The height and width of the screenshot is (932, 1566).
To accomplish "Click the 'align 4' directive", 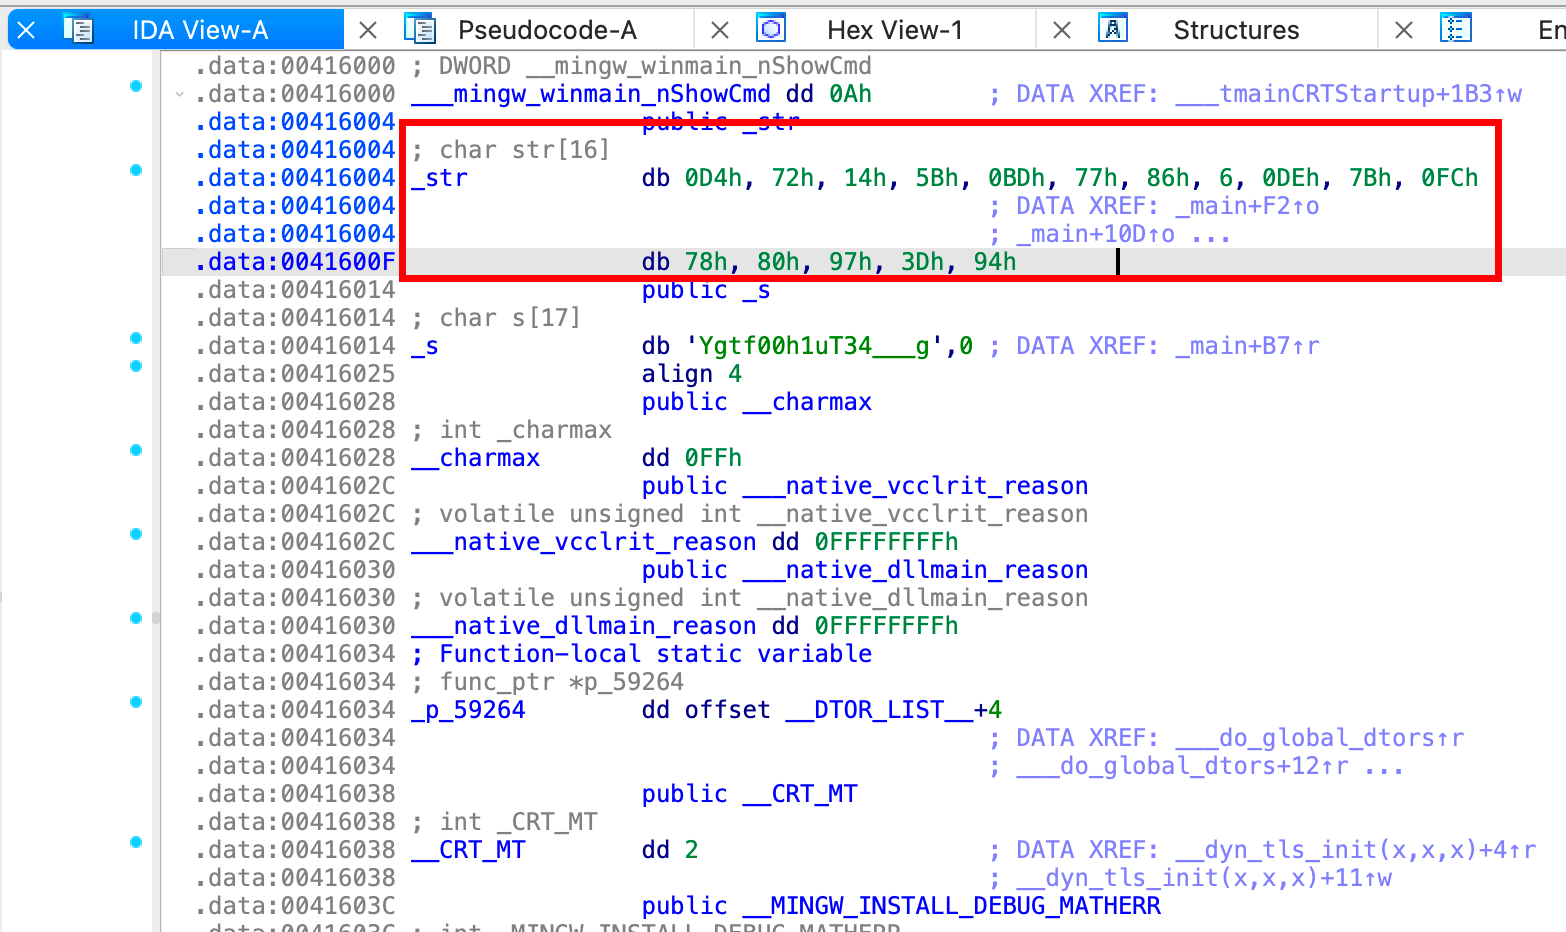I will click(692, 374).
